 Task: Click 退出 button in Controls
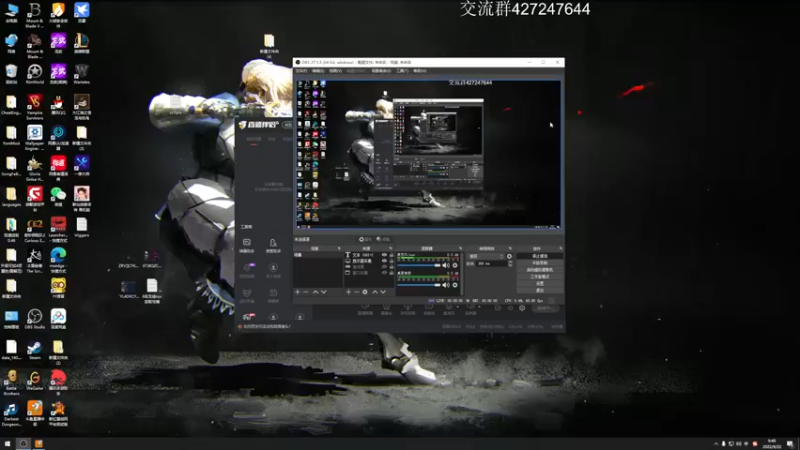540,290
